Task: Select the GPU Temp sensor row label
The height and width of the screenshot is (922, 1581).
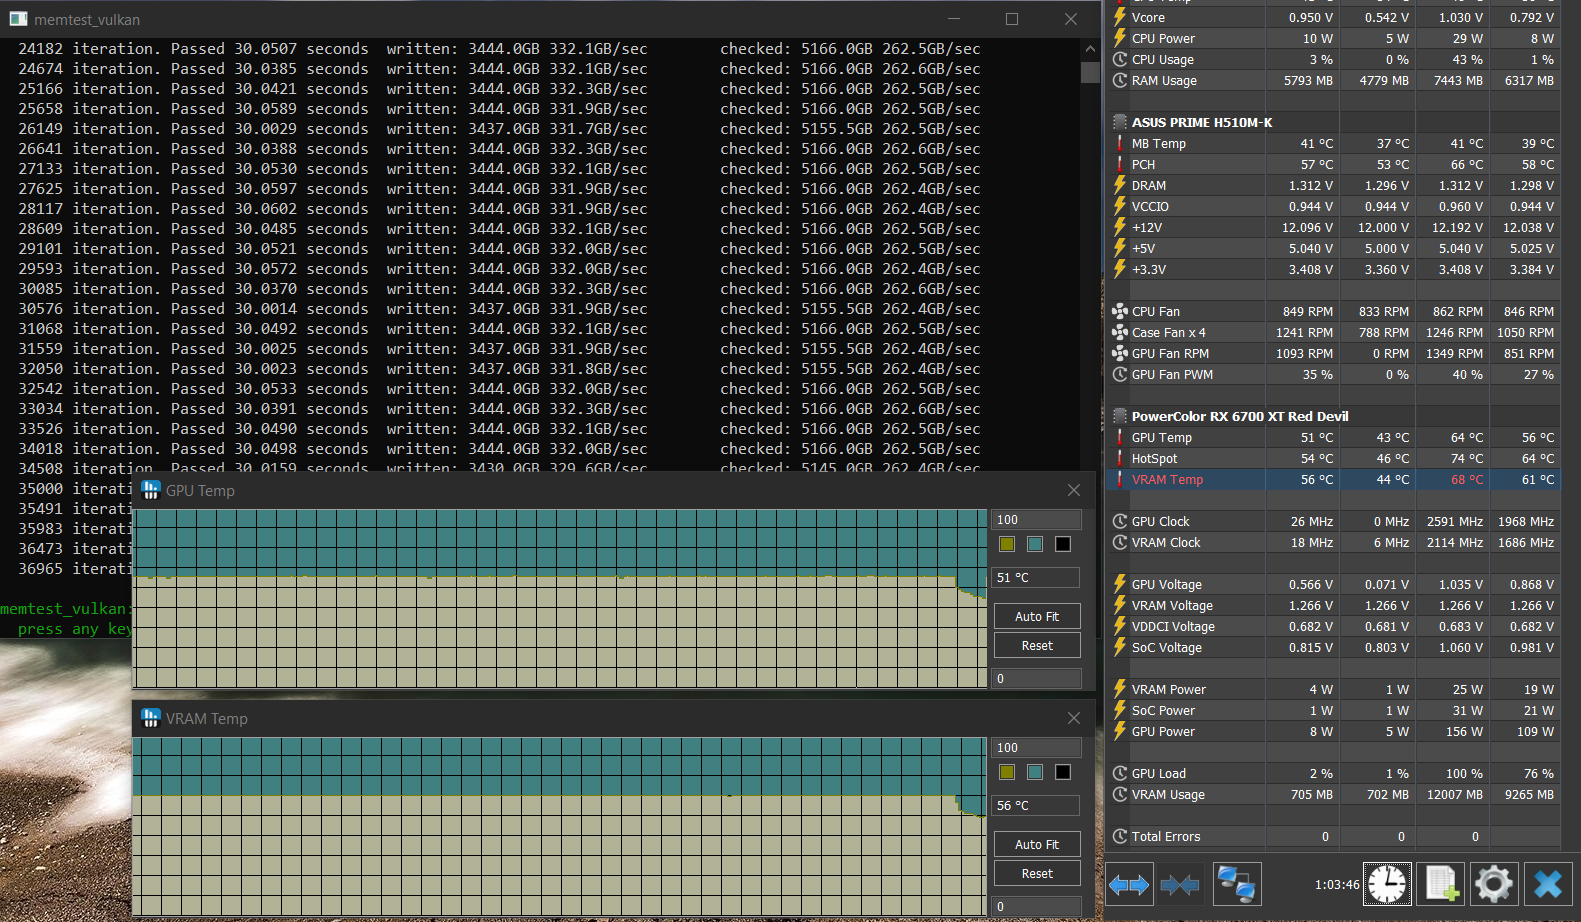Action: [1161, 438]
